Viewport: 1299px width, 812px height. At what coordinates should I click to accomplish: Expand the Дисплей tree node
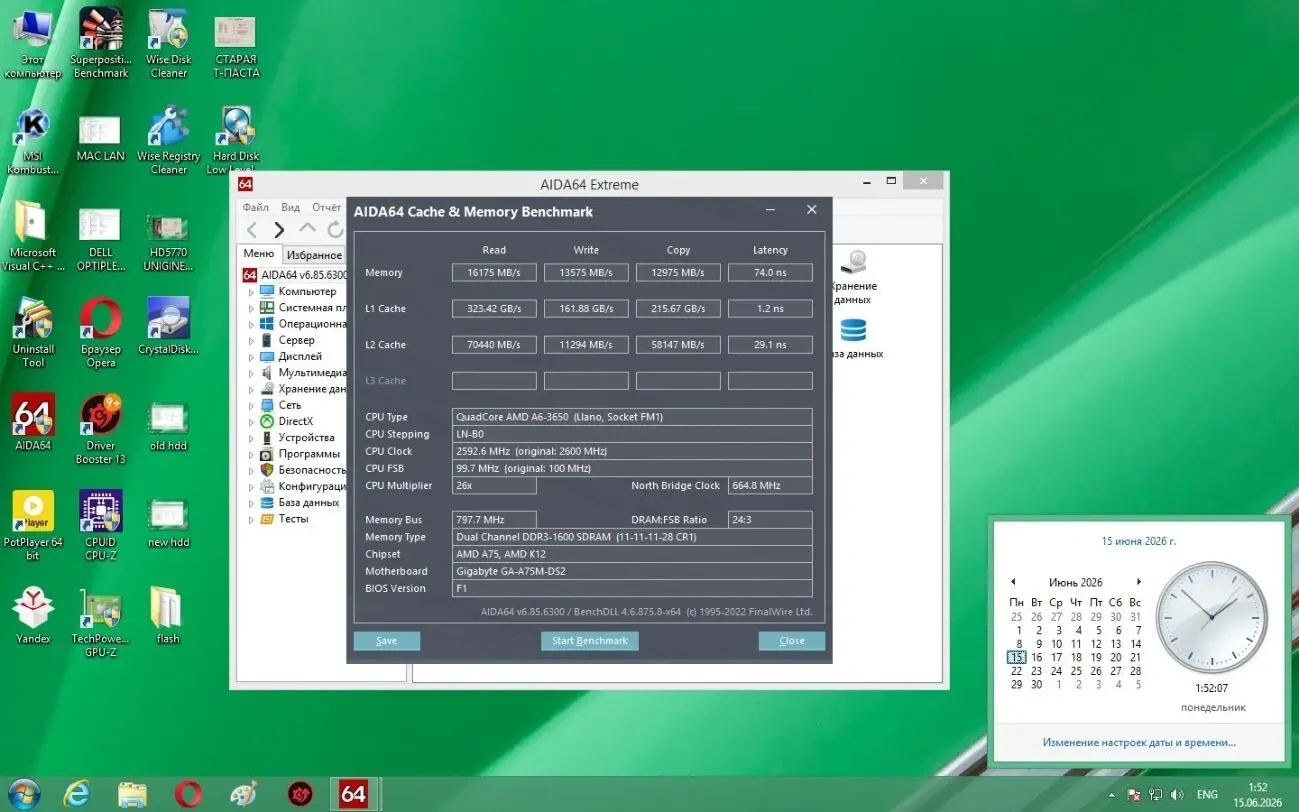click(x=251, y=357)
